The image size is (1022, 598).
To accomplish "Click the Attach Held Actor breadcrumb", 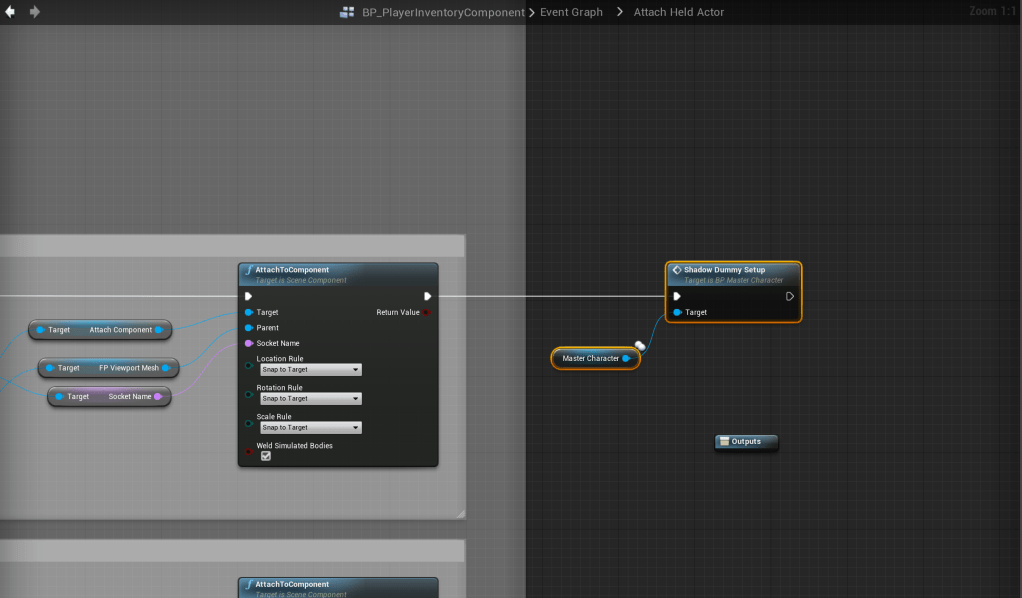I will tap(679, 12).
